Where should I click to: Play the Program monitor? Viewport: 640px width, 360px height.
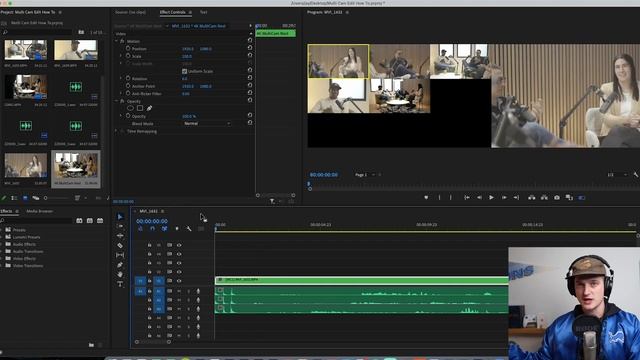tap(491, 198)
